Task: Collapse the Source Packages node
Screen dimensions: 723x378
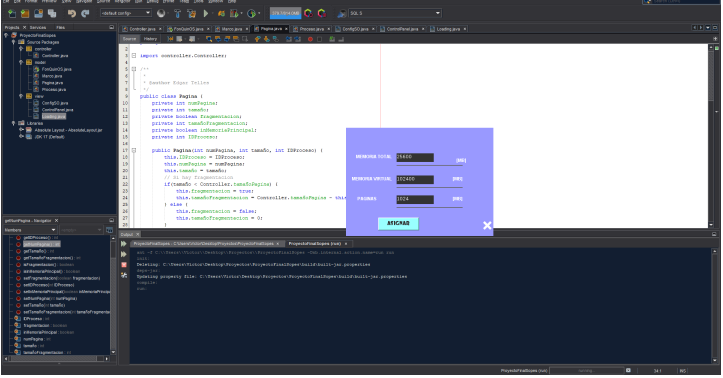Action: point(14,42)
